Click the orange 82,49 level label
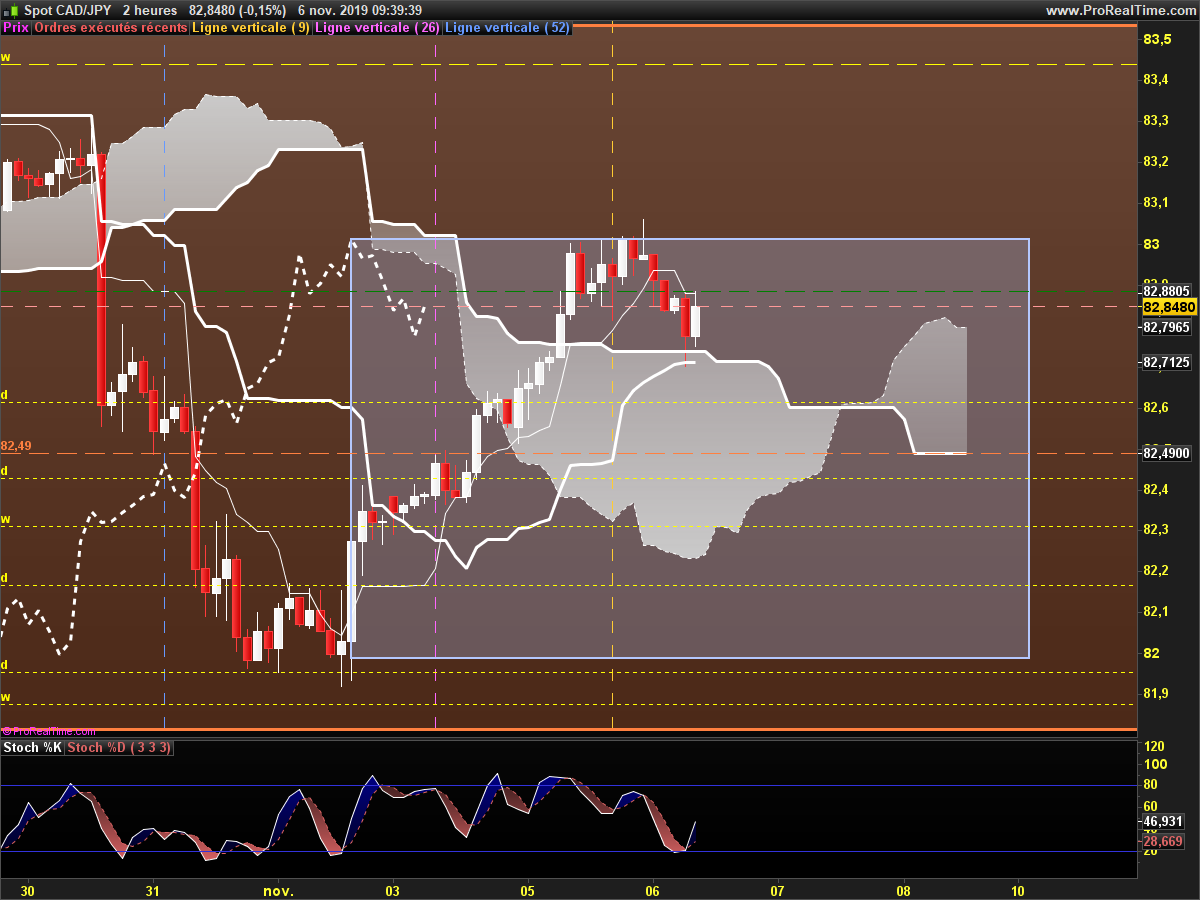Screen dimensions: 1200x900 pyautogui.click(x=16, y=446)
